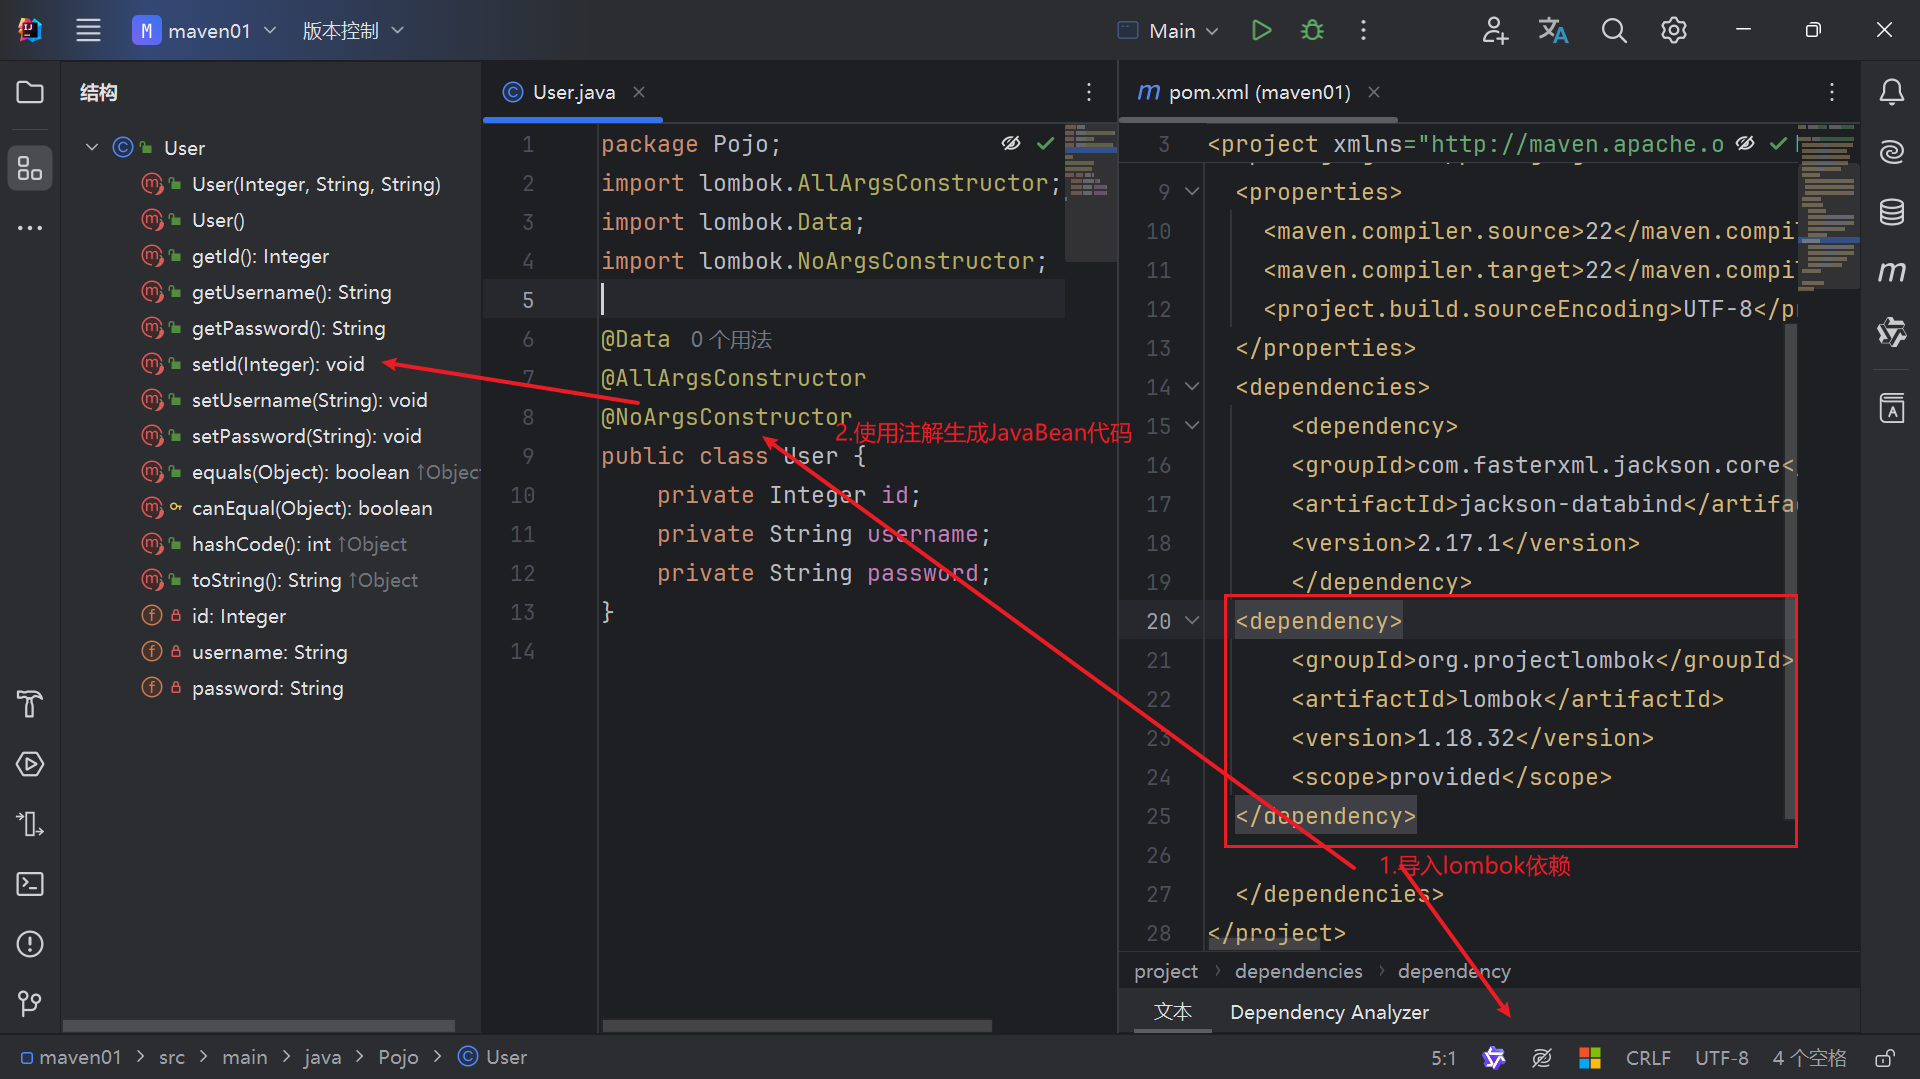The image size is (1920, 1079).
Task: Run the Main configuration
Action: click(1261, 30)
